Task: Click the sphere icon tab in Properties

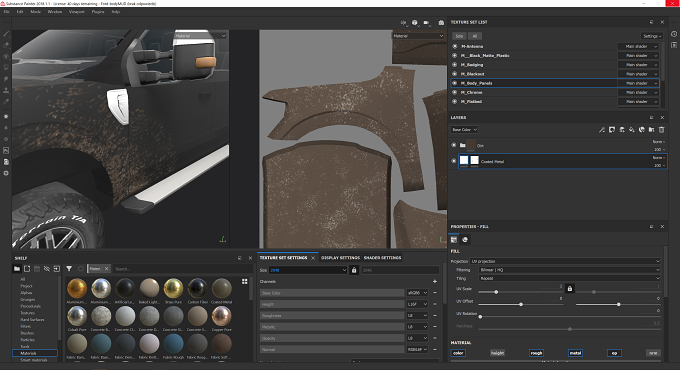Action: (x=465, y=239)
